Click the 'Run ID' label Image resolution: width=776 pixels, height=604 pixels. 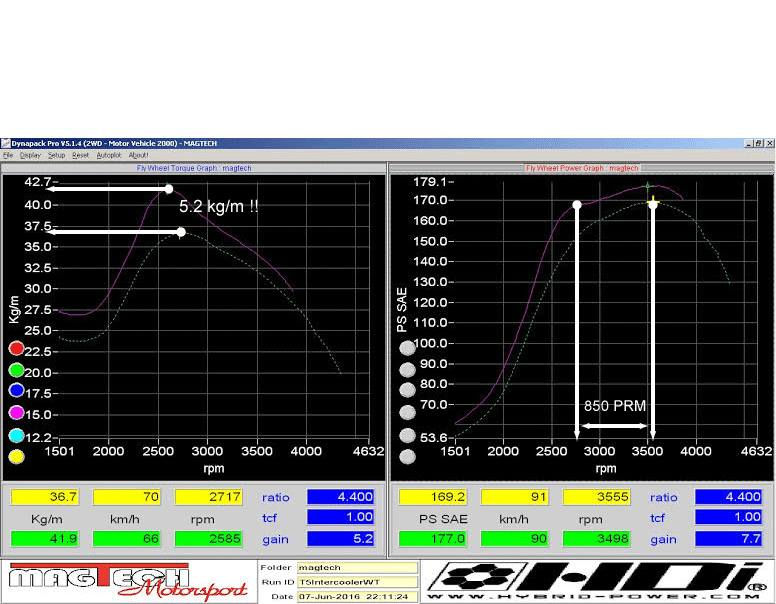[x=278, y=582]
